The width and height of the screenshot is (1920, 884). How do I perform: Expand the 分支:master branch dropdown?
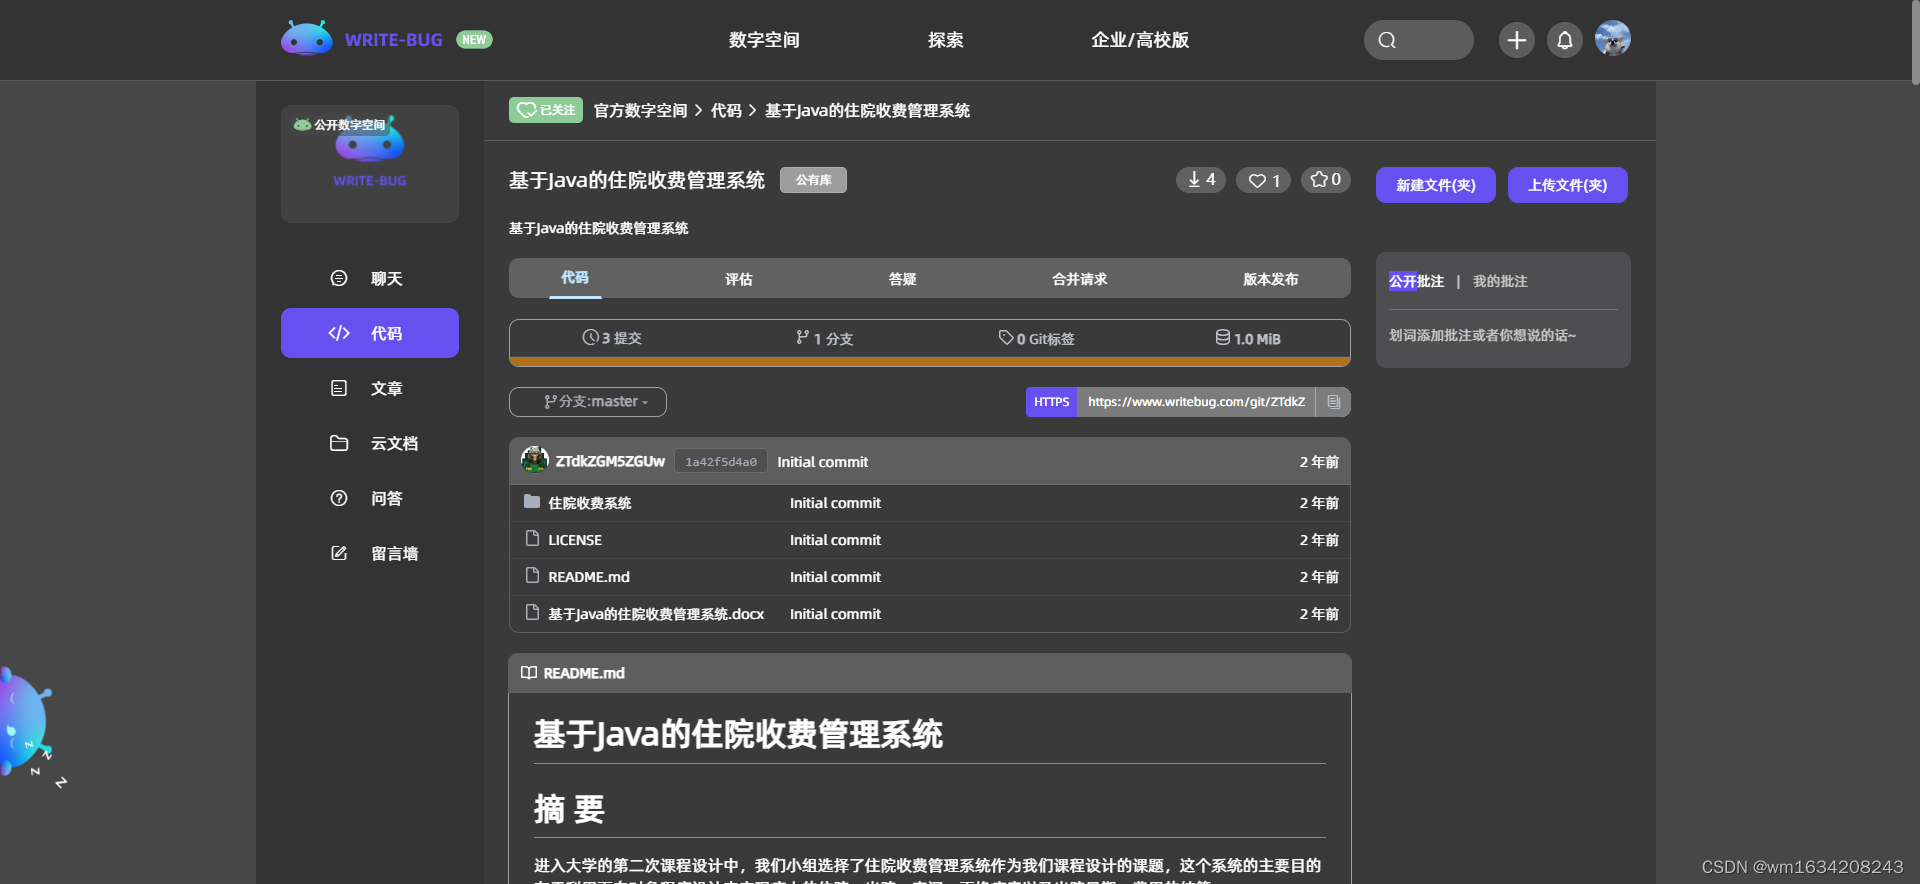point(588,402)
